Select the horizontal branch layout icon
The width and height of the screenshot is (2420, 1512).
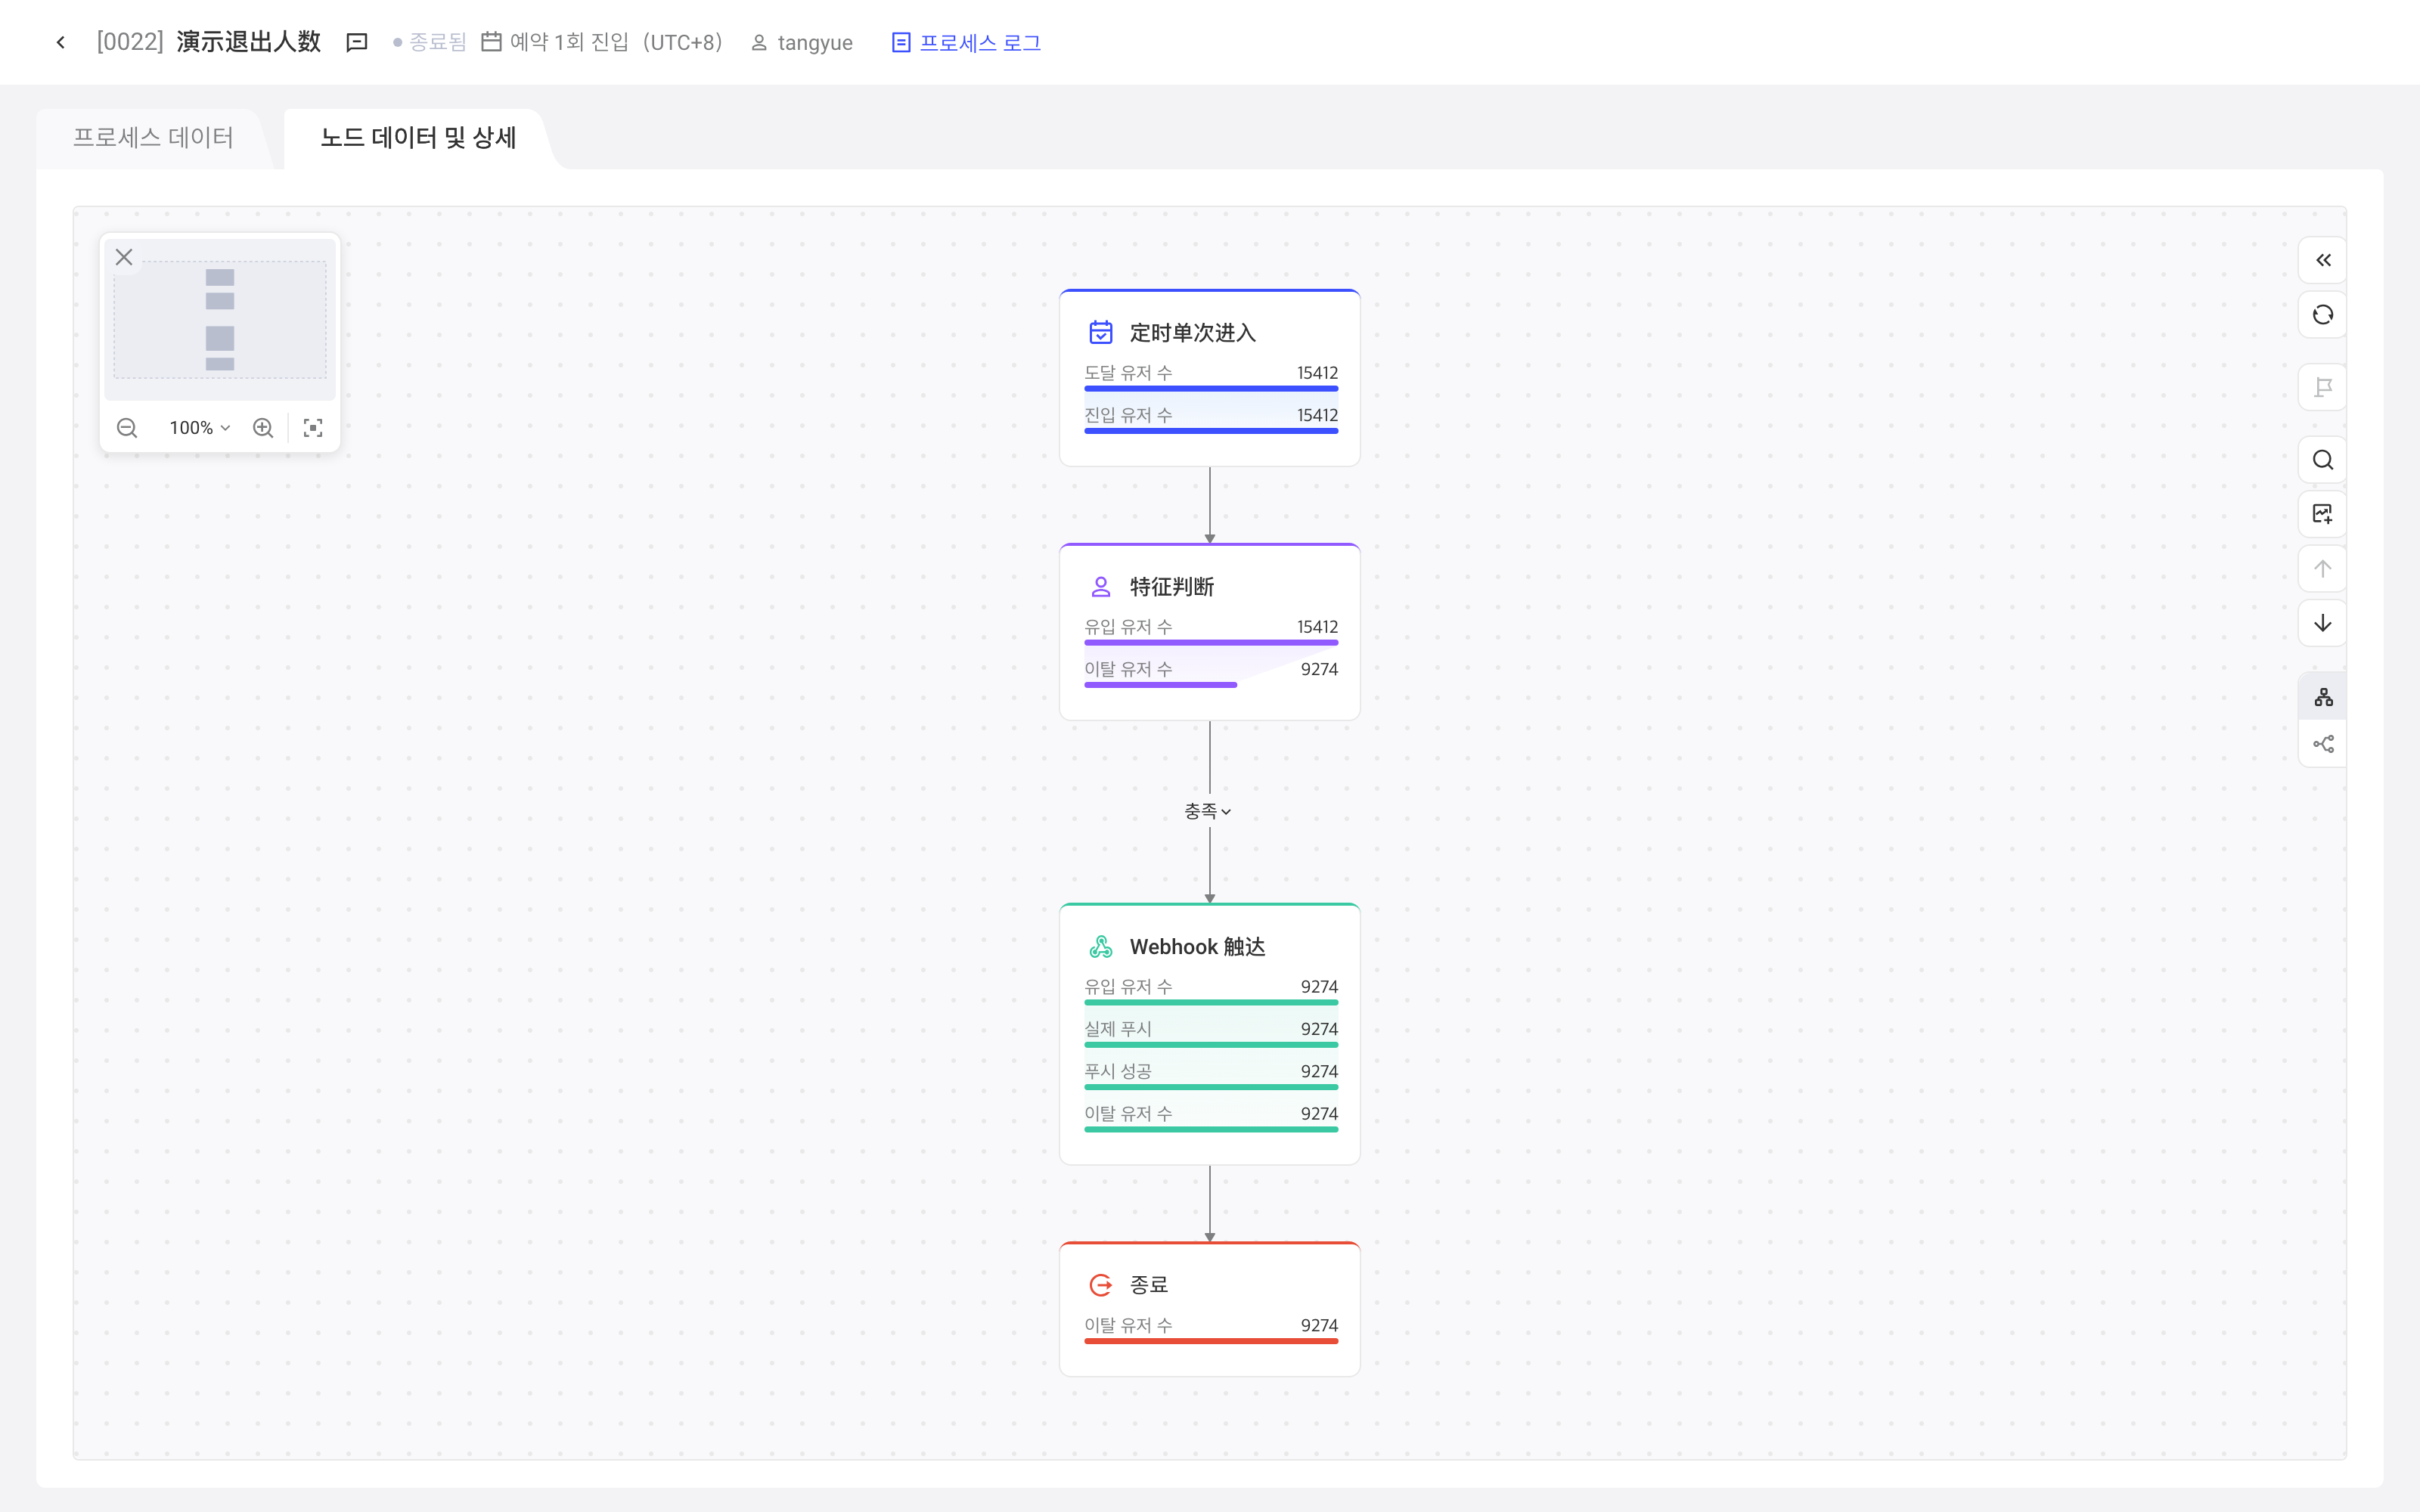2322,744
